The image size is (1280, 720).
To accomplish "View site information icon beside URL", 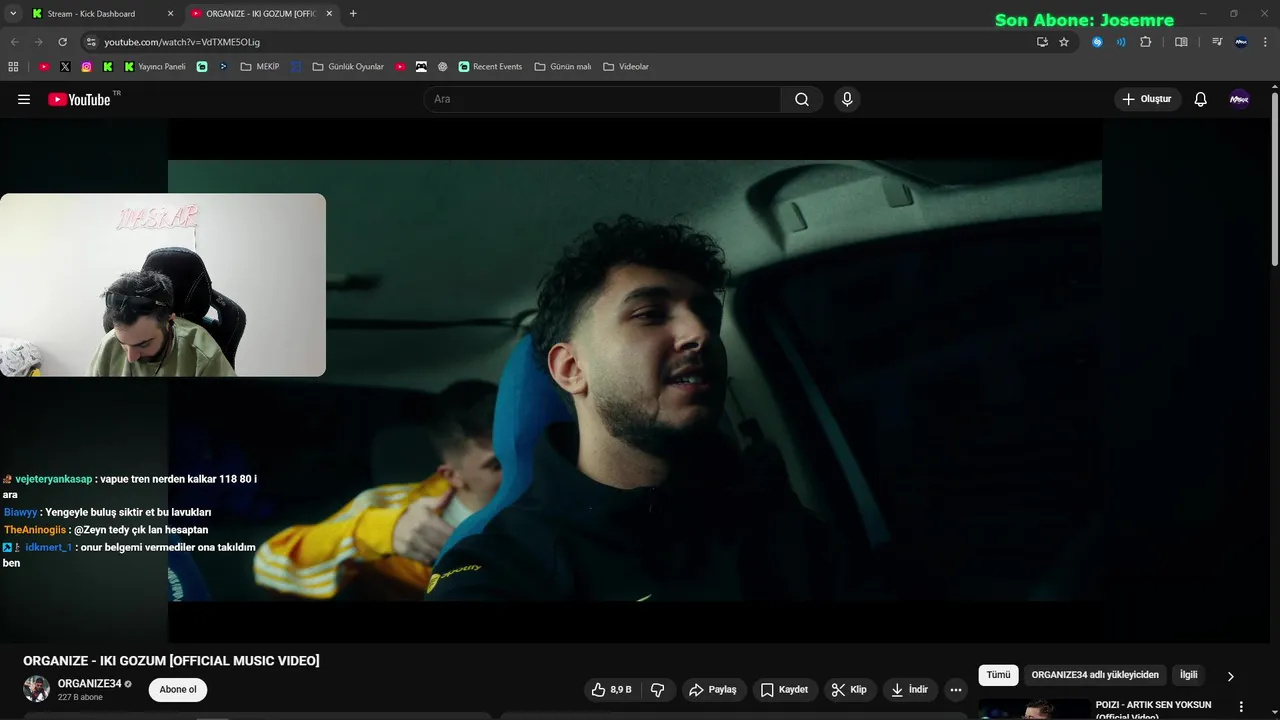I will pyautogui.click(x=91, y=42).
